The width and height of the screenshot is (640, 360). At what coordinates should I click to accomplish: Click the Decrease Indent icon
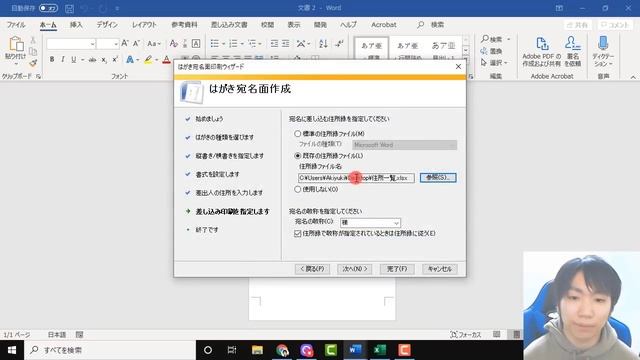(274, 43)
